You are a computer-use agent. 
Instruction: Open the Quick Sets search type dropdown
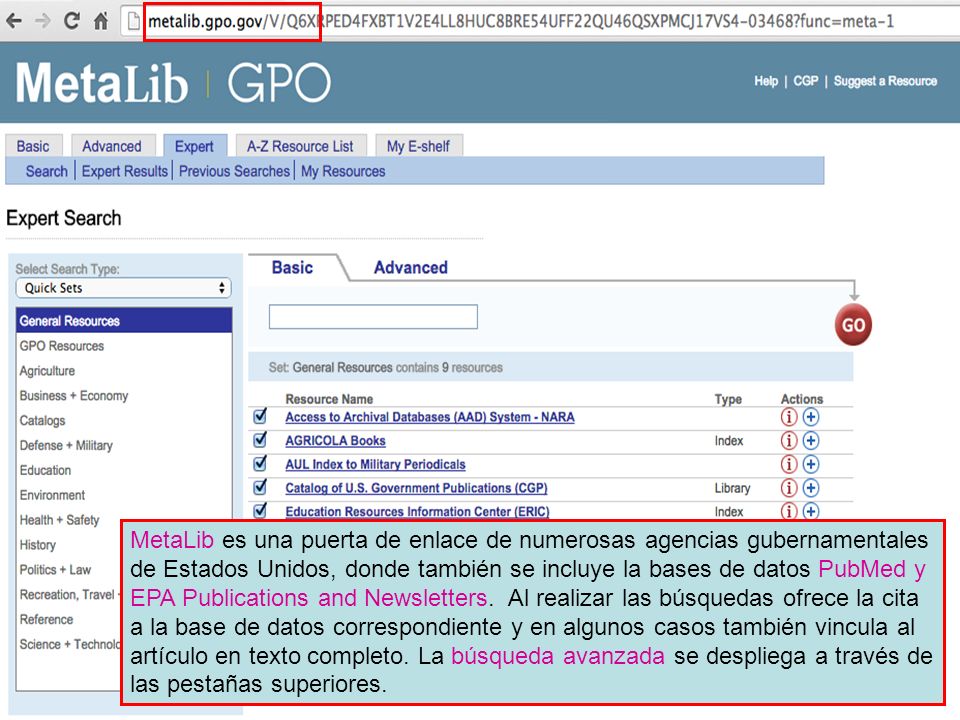(124, 288)
